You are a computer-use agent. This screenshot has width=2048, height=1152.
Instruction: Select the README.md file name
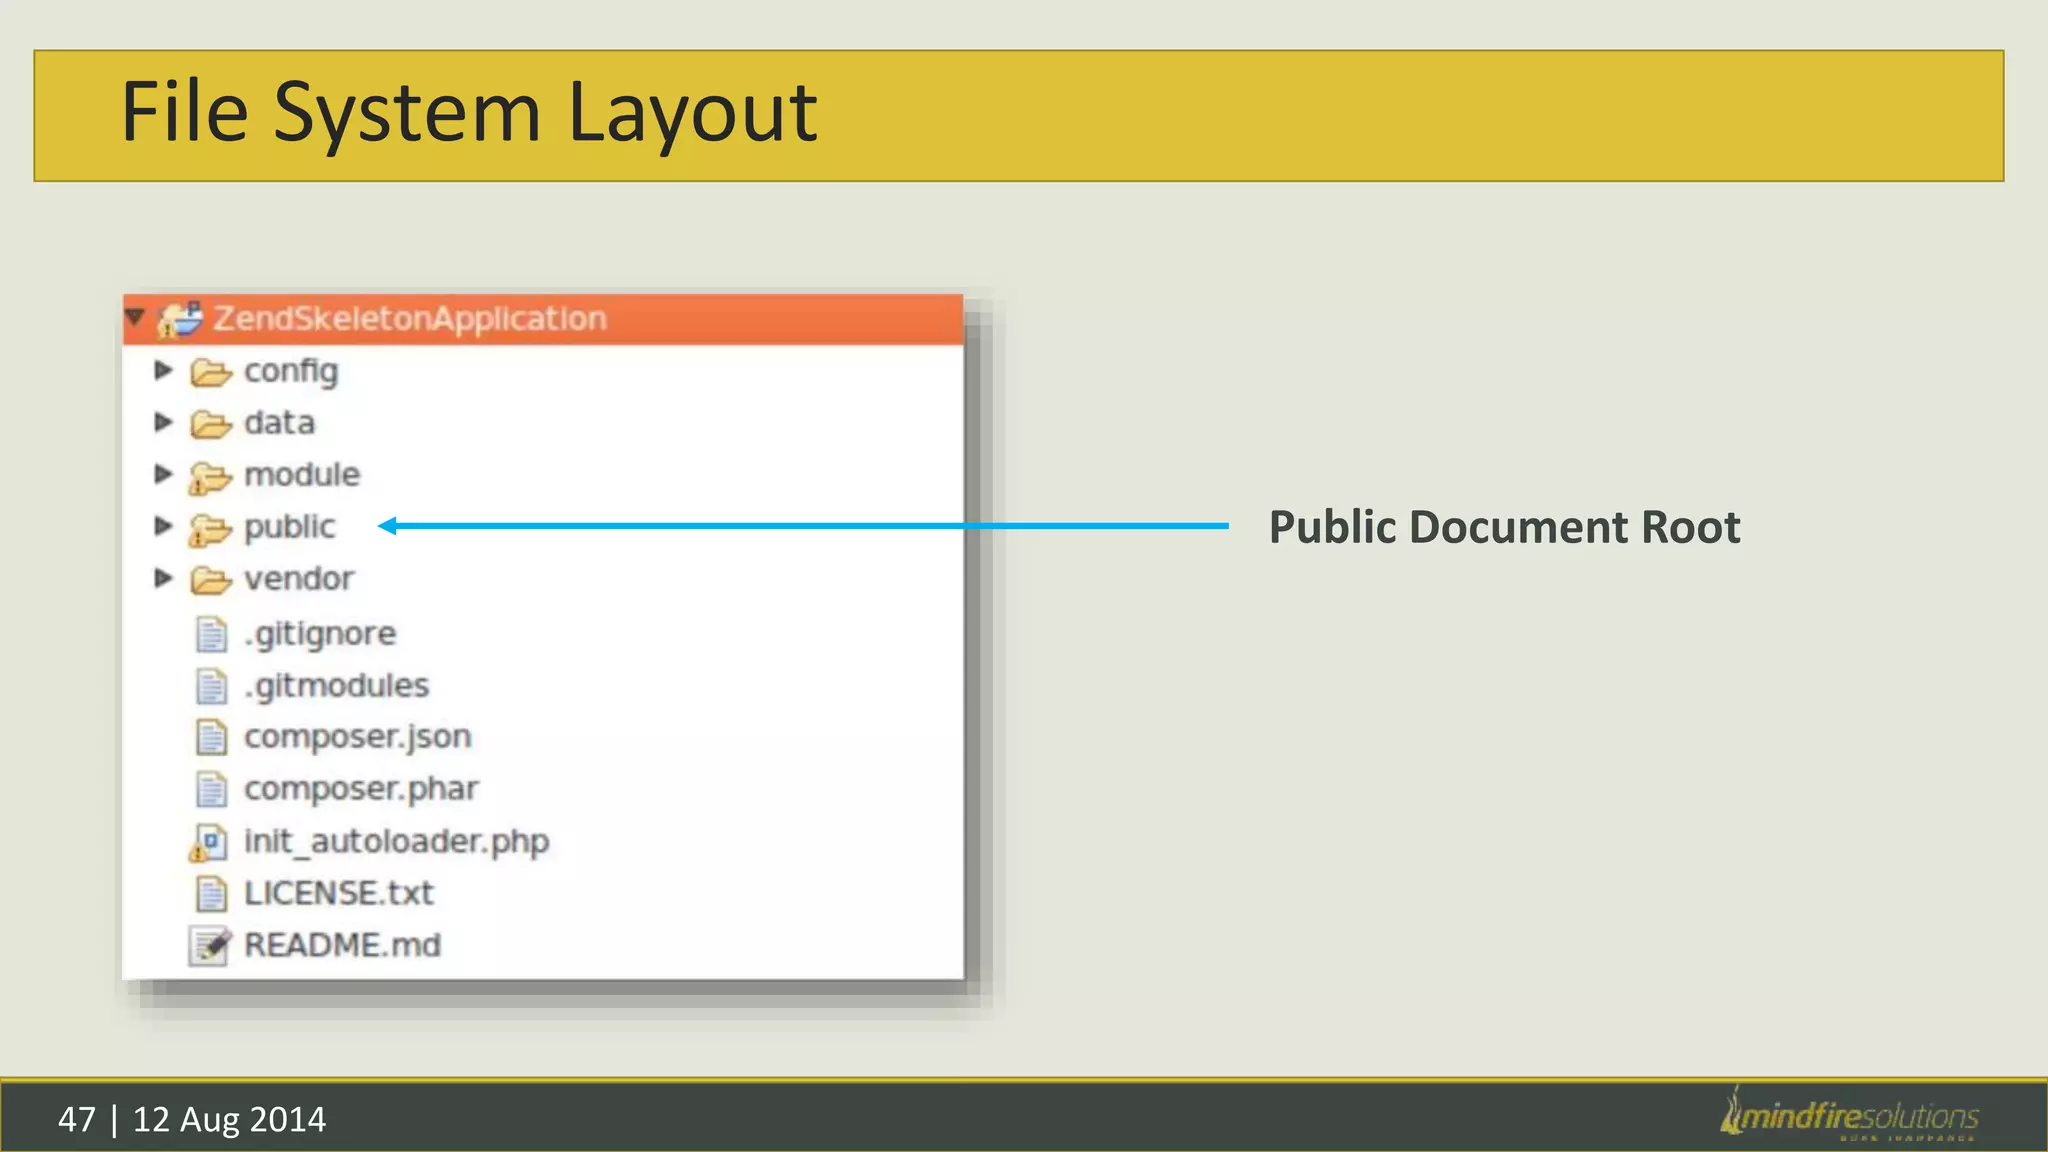pyautogui.click(x=343, y=945)
